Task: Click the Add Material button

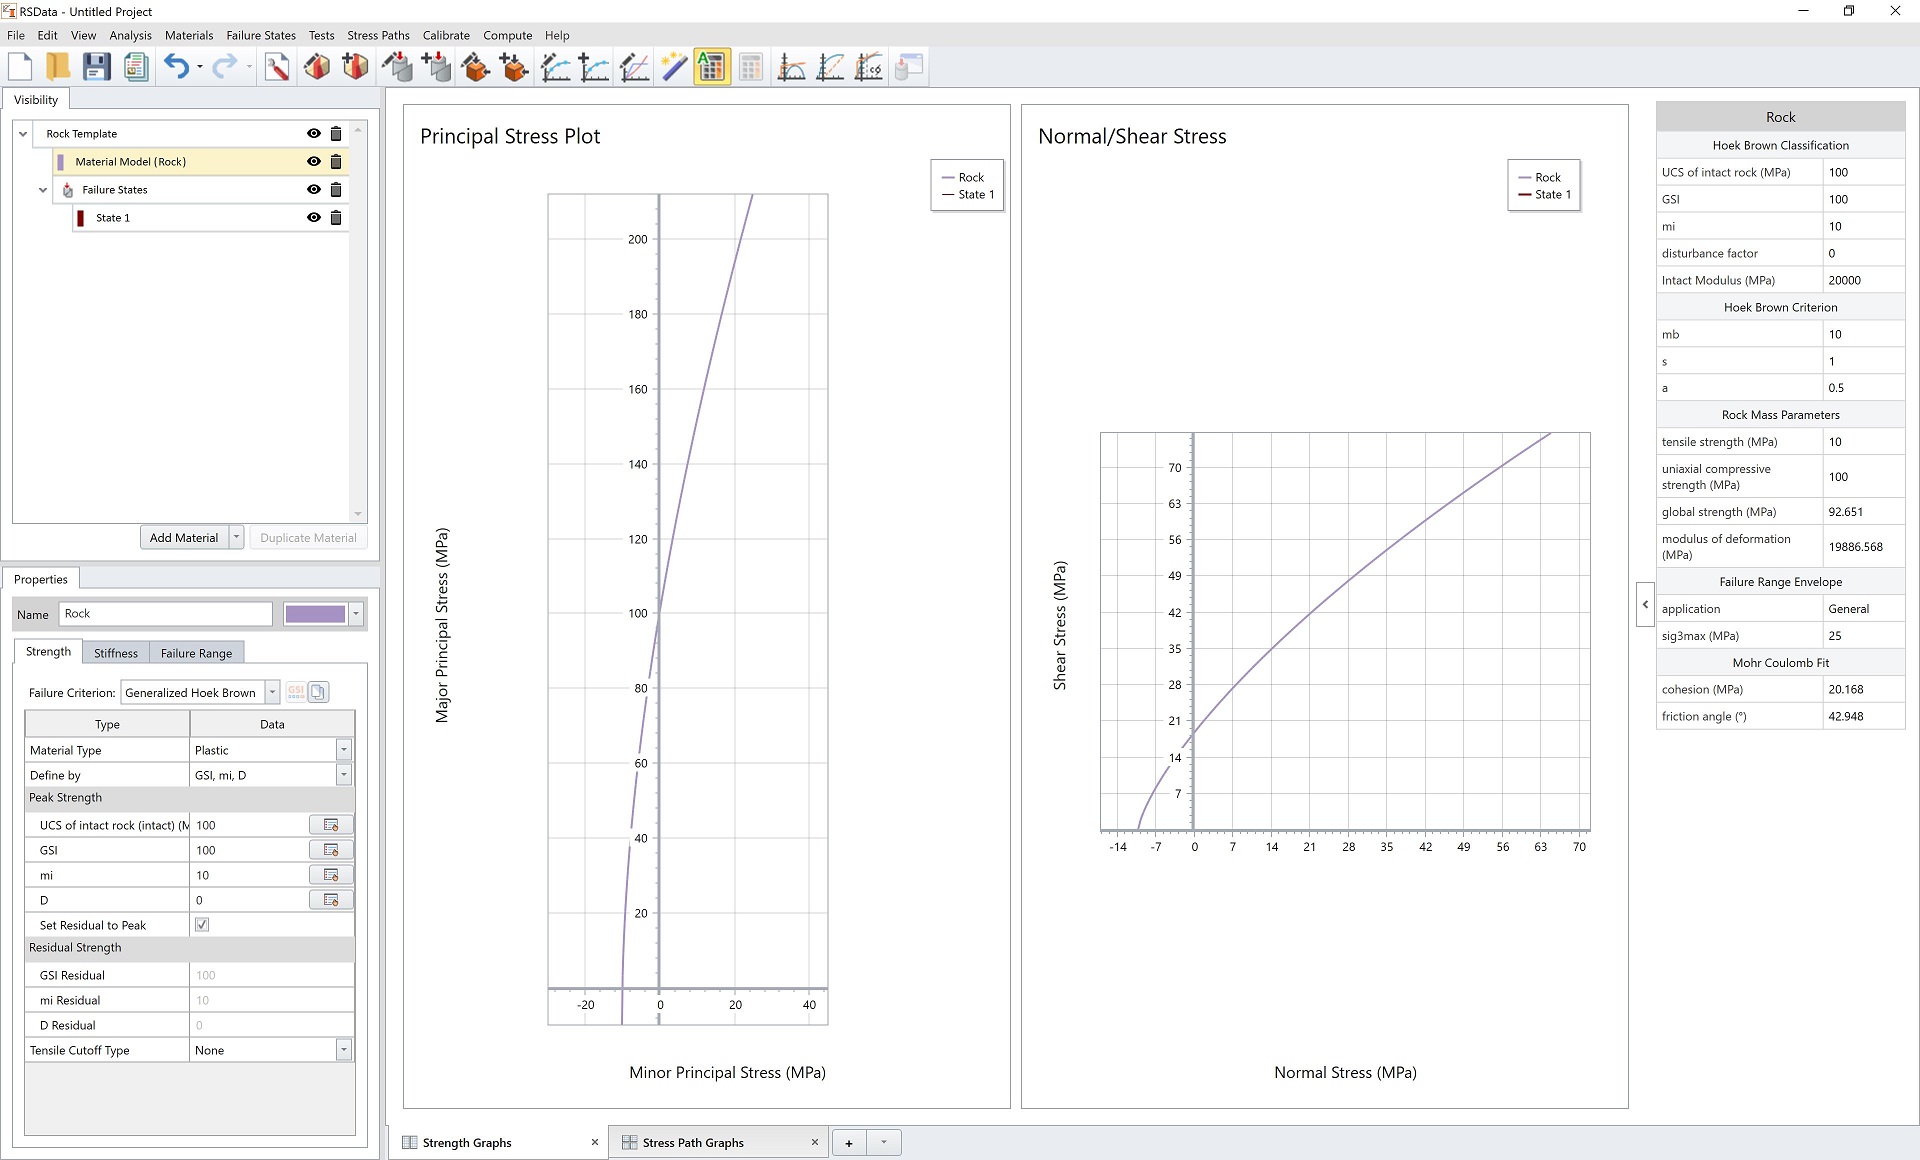Action: point(182,536)
